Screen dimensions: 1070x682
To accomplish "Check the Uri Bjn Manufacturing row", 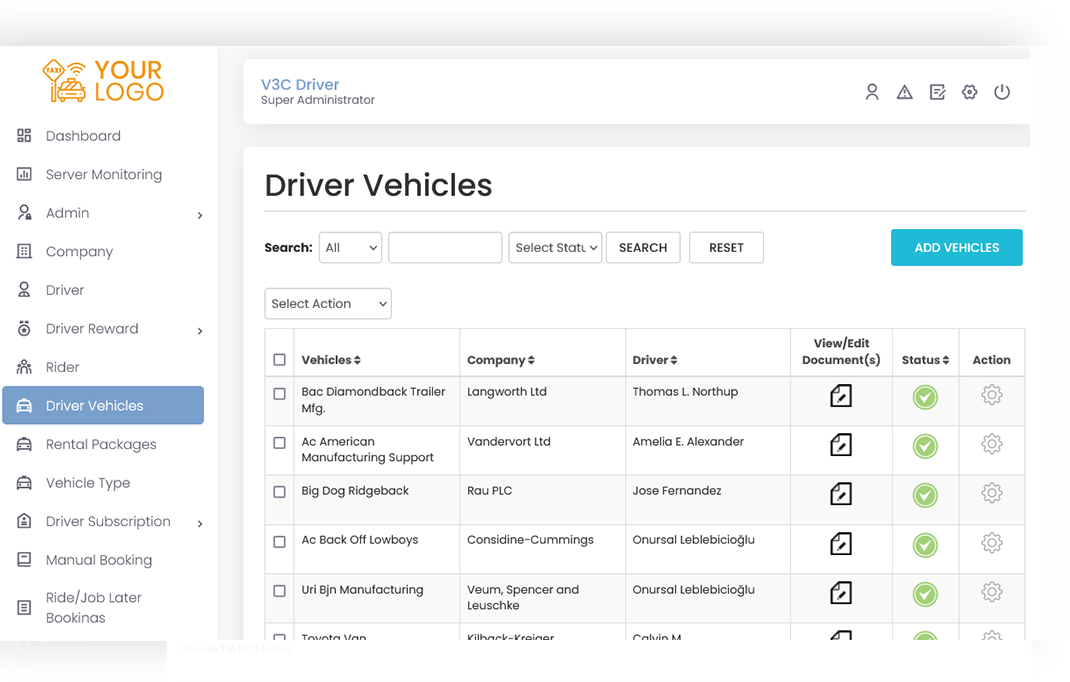I will click(x=279, y=591).
